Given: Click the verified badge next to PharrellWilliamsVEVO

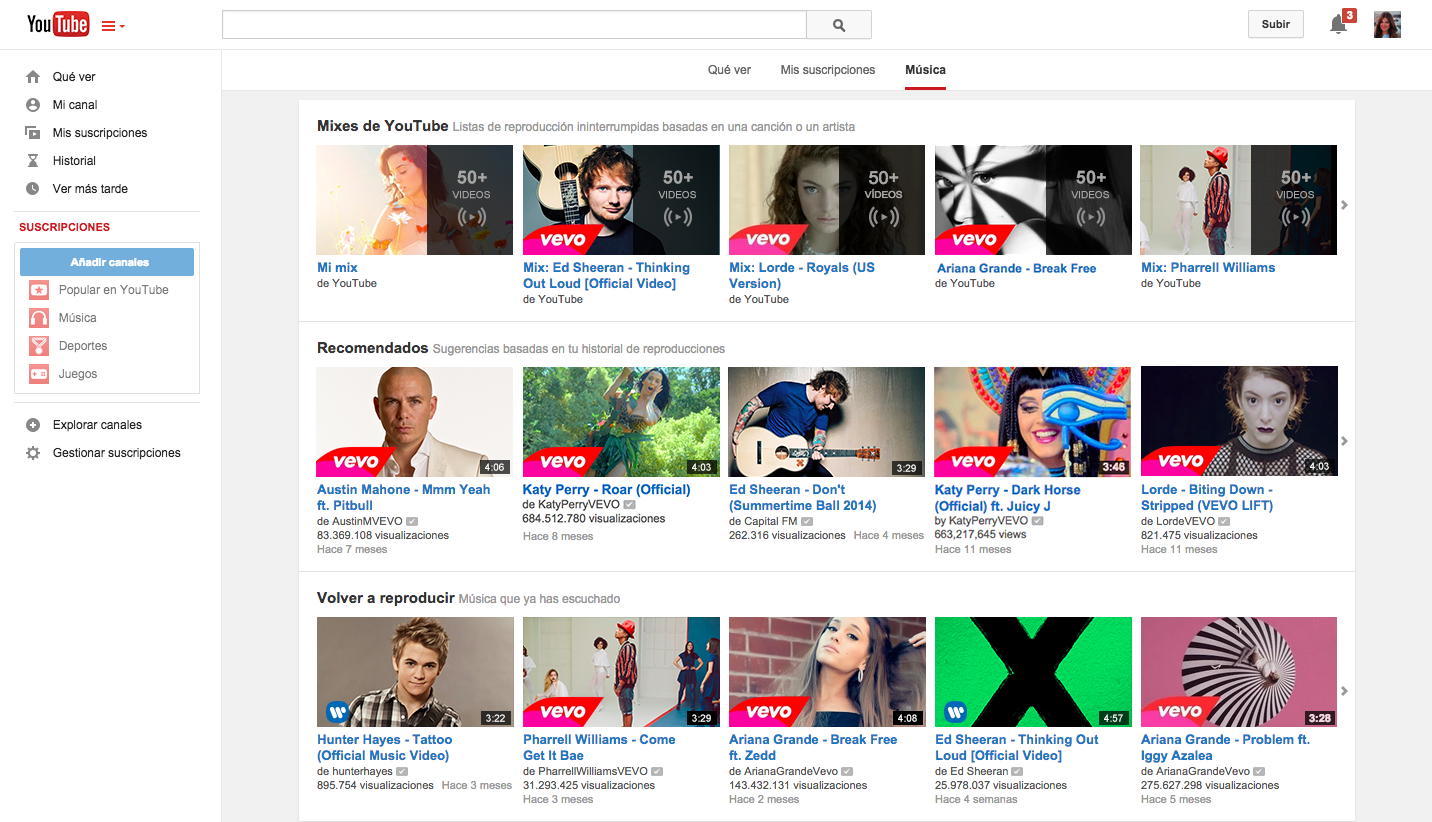Looking at the screenshot, I should (659, 772).
